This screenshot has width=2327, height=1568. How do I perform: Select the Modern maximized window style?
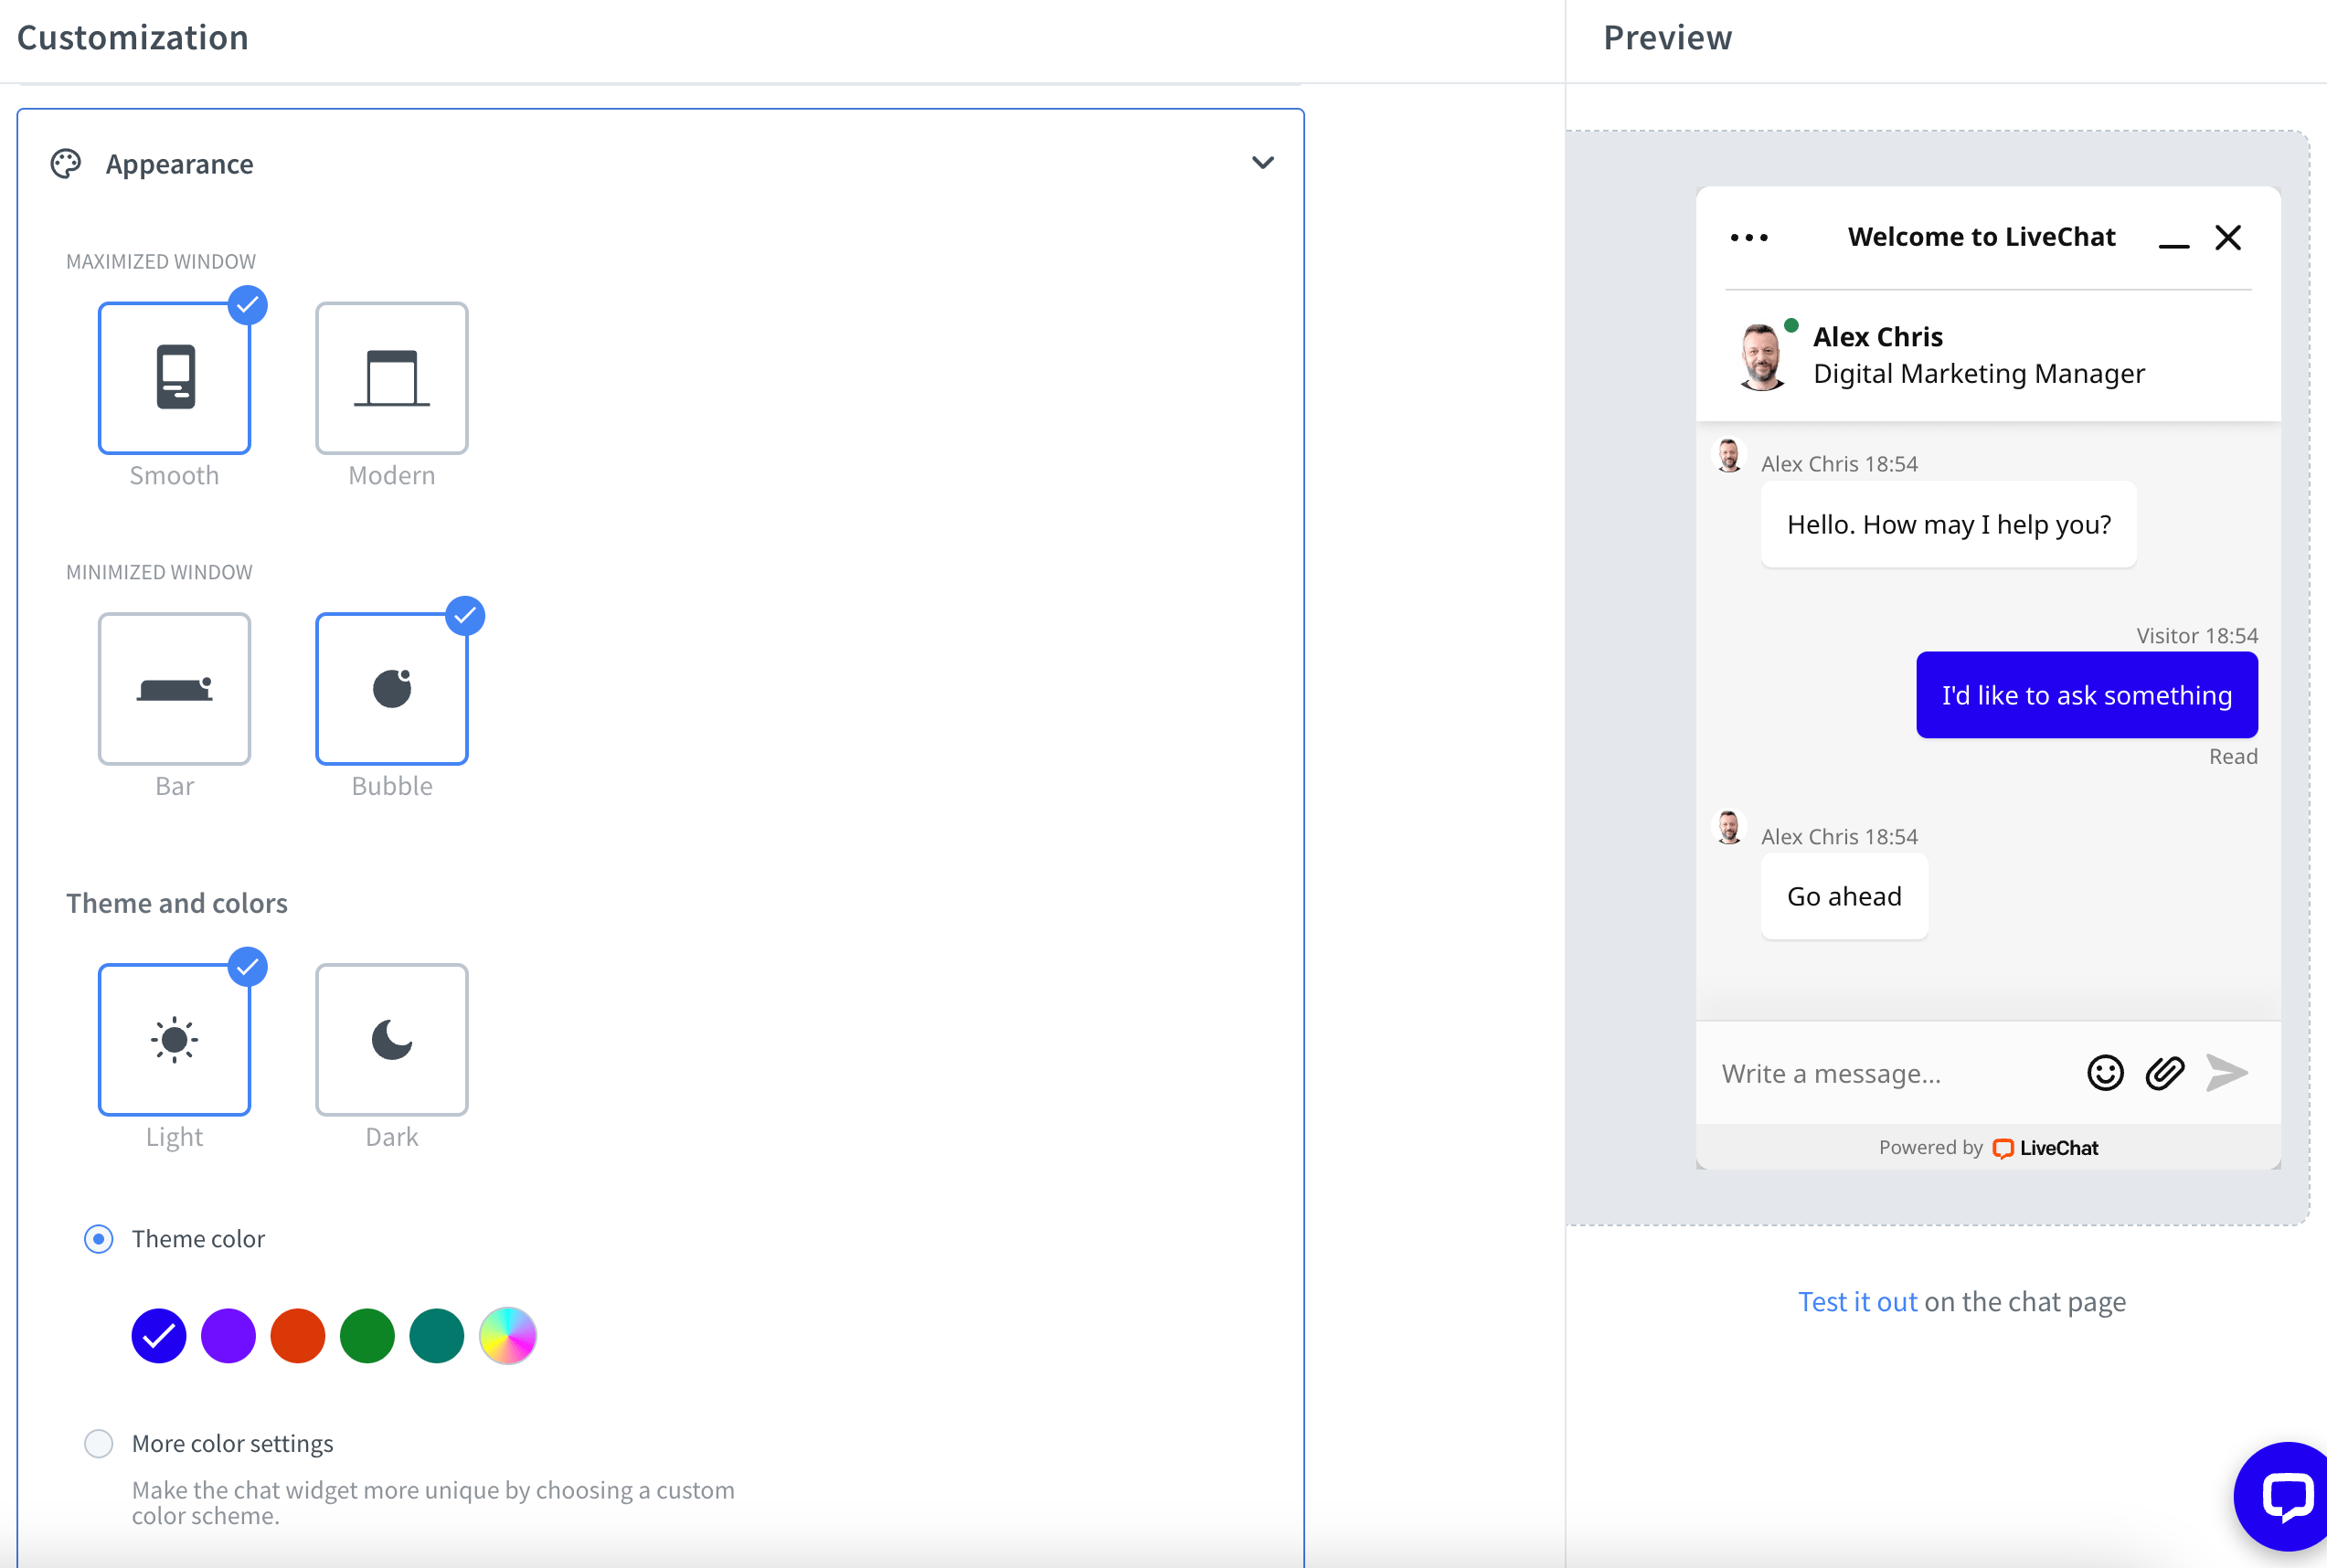[x=391, y=378]
